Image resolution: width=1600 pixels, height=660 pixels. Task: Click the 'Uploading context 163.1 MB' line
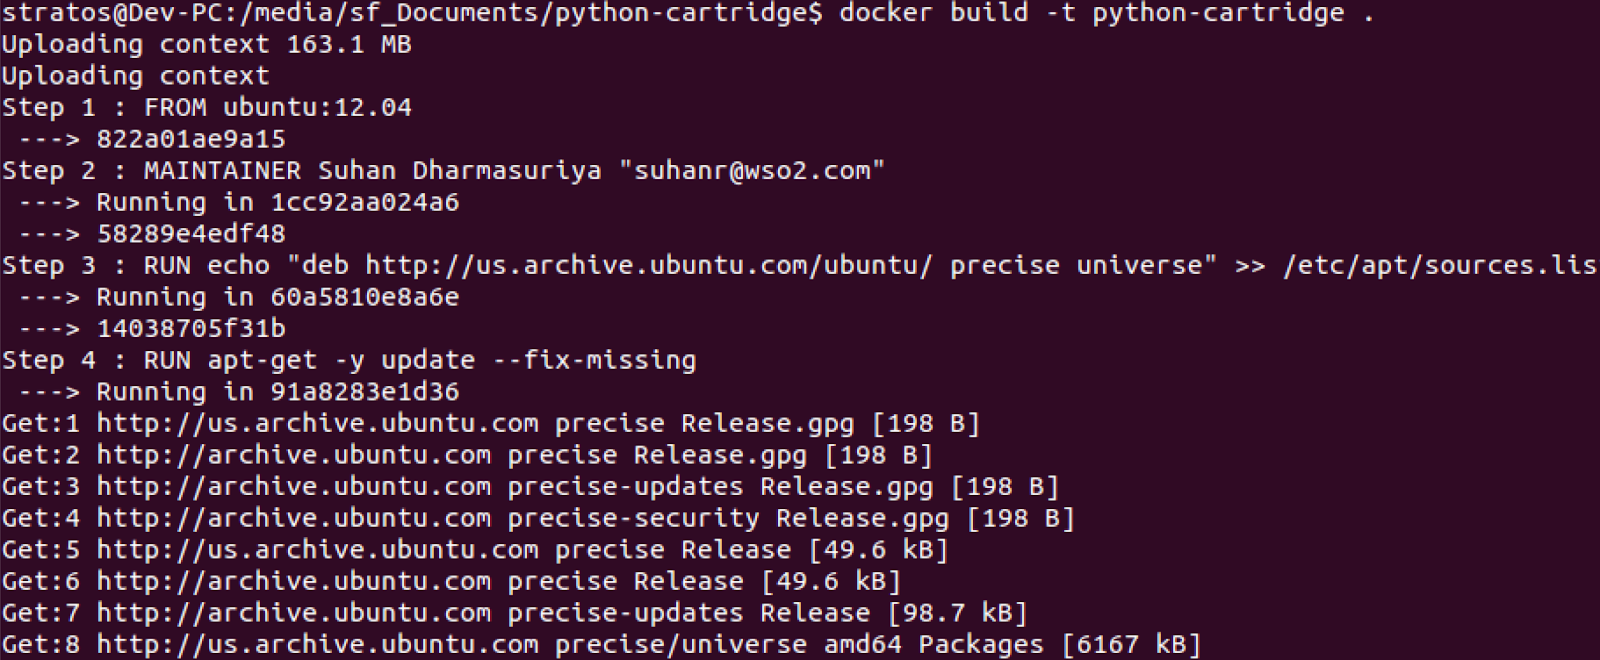coord(207,45)
